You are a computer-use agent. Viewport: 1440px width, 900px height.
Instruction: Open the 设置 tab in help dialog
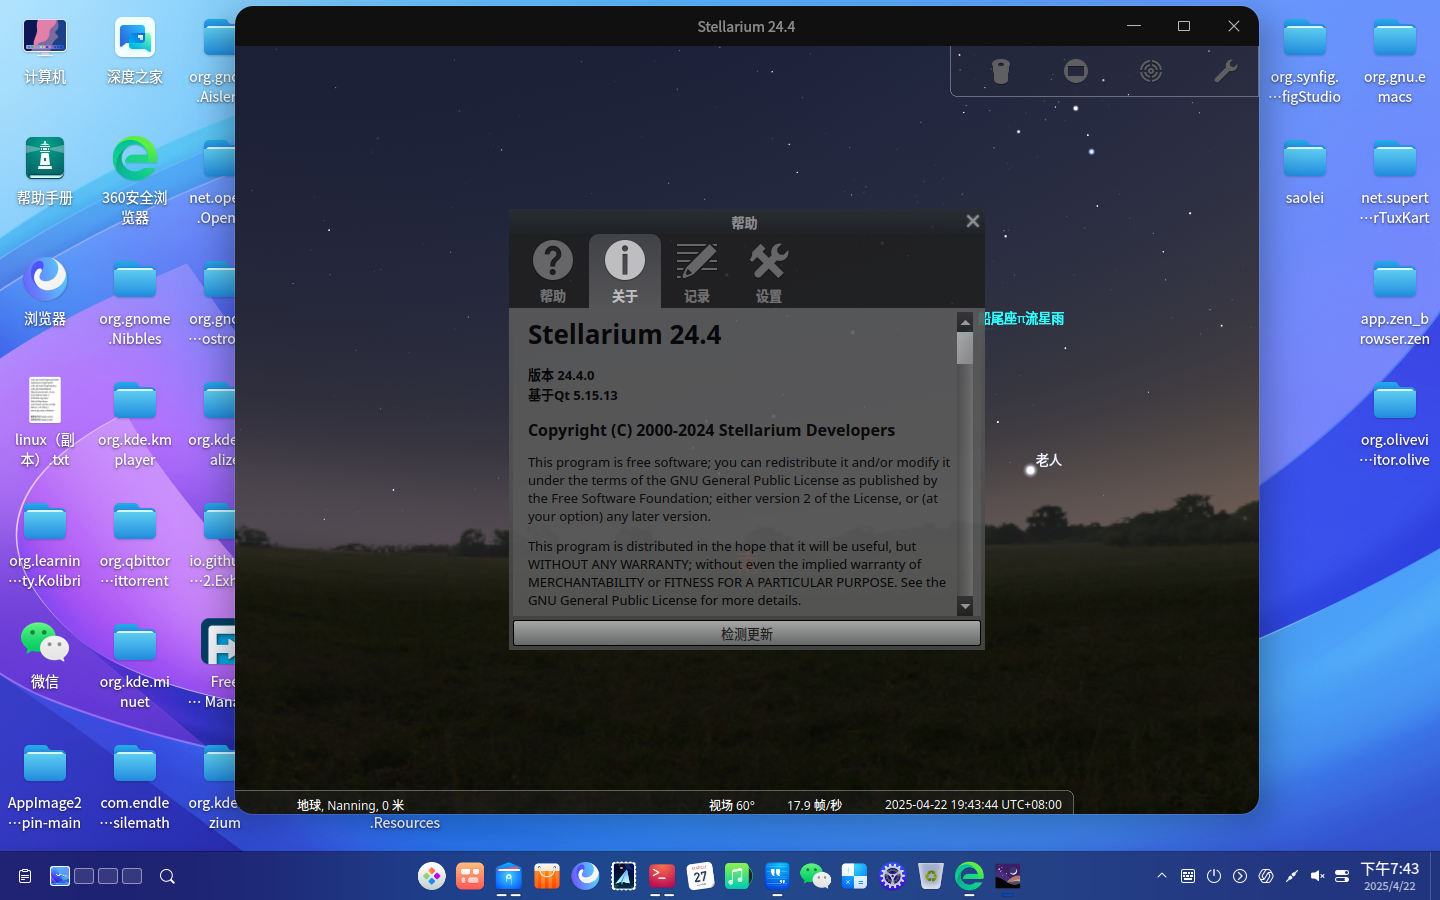click(x=769, y=271)
